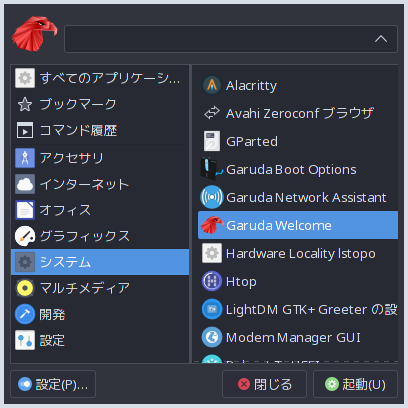This screenshot has width=408, height=408.
Task: Click the システム gear icon
Action: click(x=25, y=262)
